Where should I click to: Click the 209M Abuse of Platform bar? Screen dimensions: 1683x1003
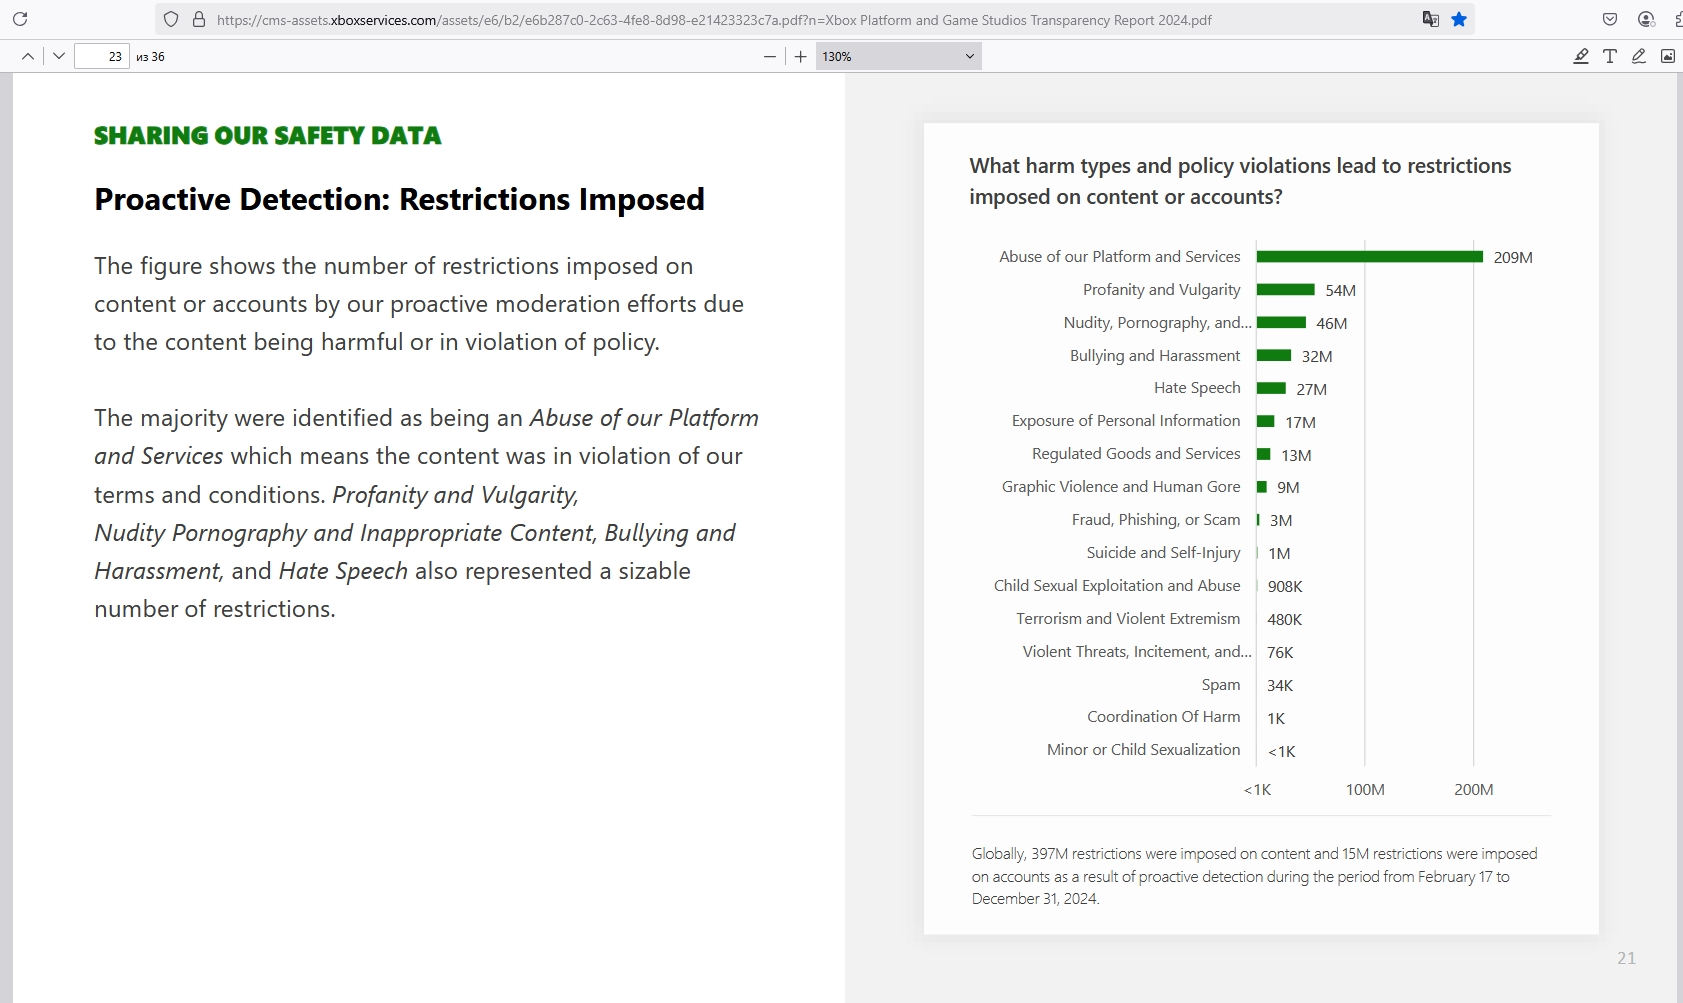(x=1369, y=257)
